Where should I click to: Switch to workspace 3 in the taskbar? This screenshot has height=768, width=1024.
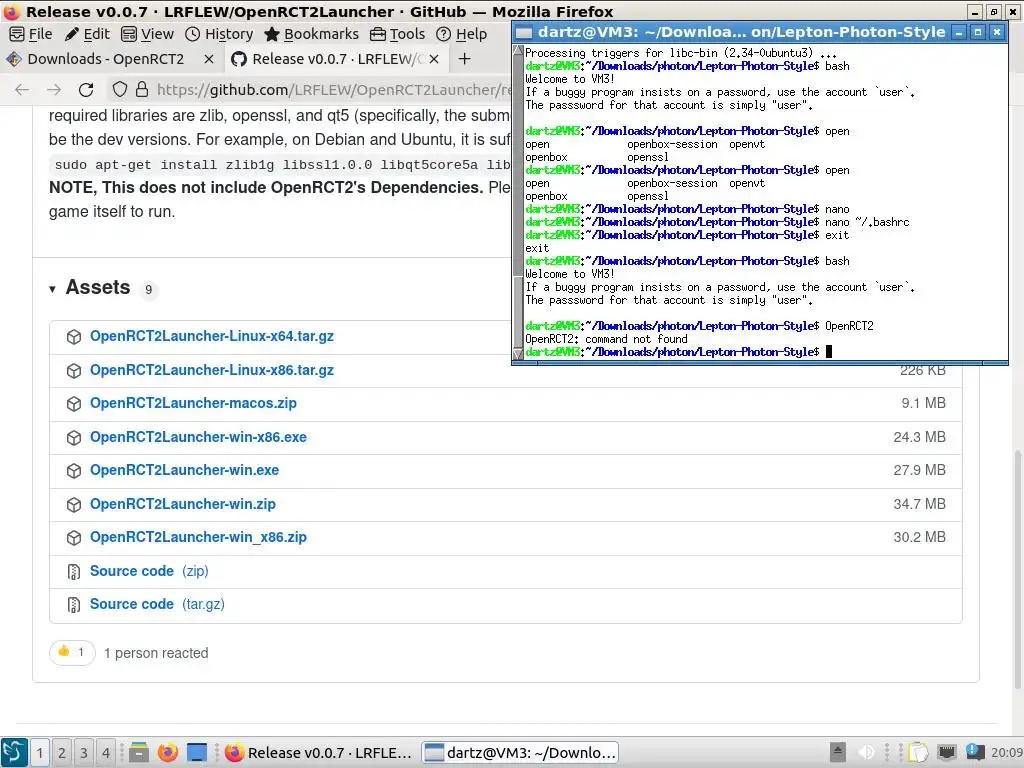coord(84,753)
